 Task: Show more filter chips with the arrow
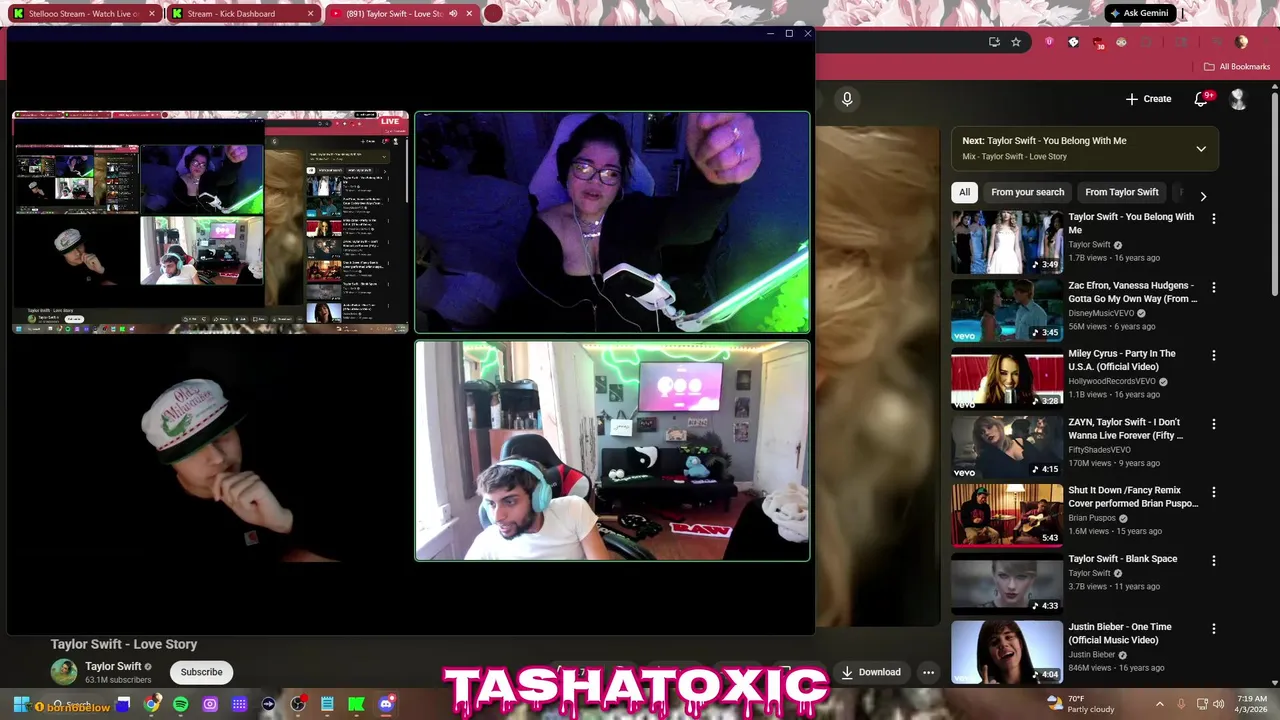pos(1203,196)
